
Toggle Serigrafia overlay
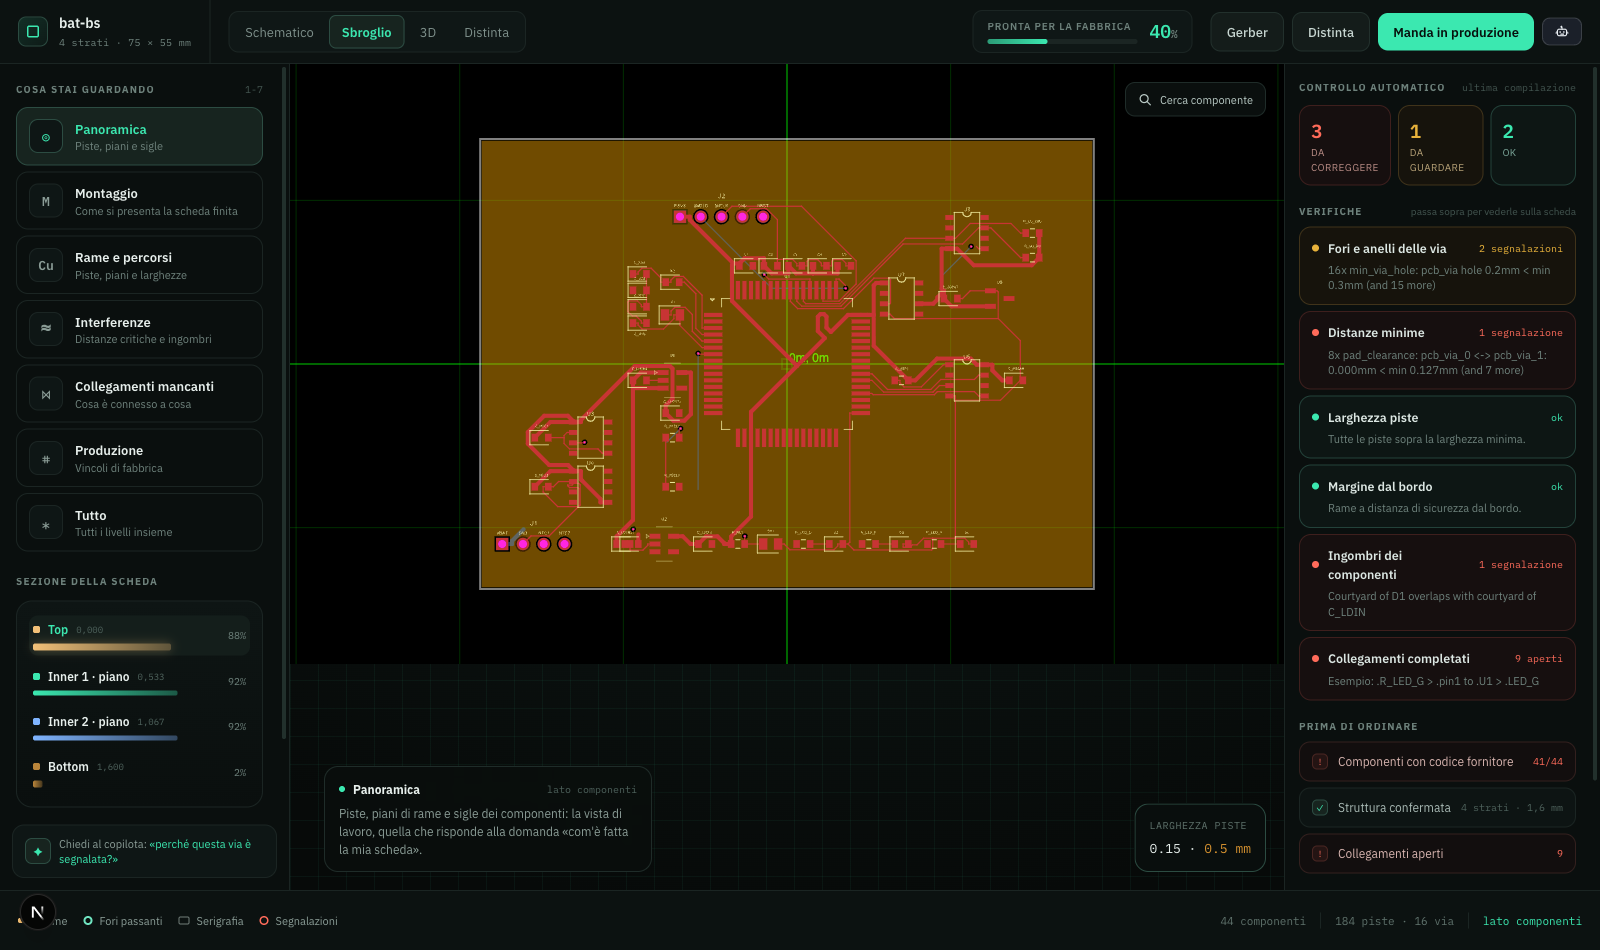[211, 921]
